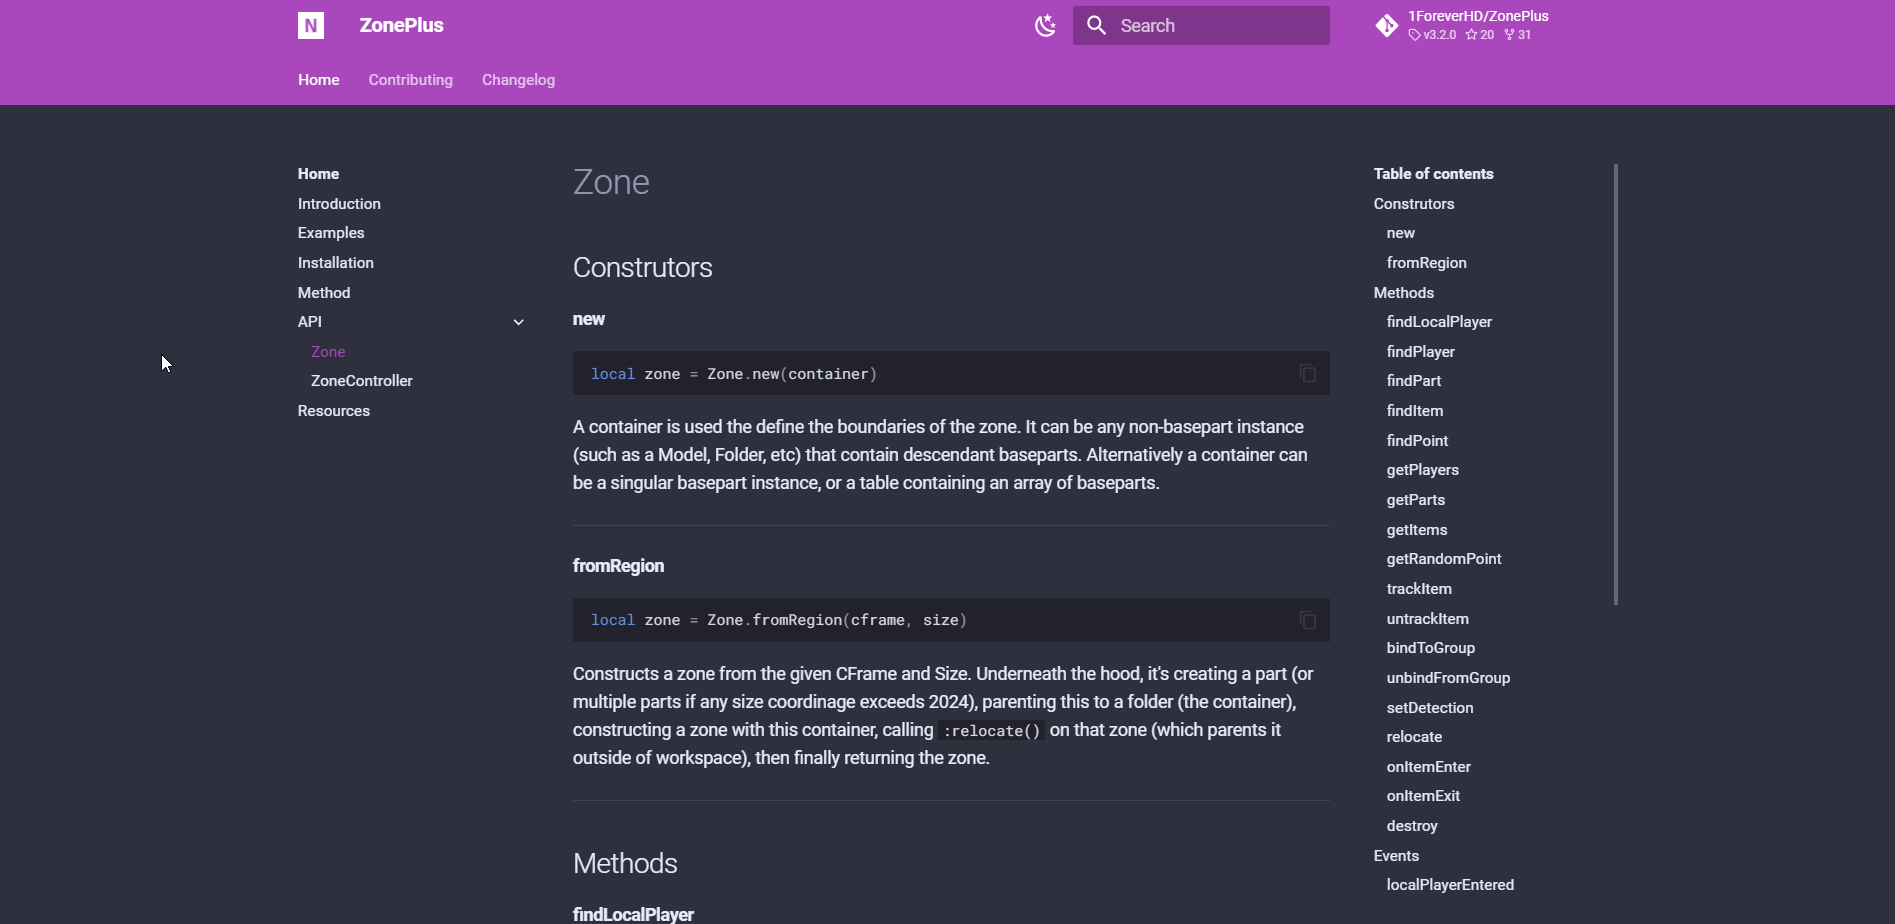Image resolution: width=1895 pixels, height=924 pixels.
Task: Jump to fromRegion in table of contents
Action: 1426,262
